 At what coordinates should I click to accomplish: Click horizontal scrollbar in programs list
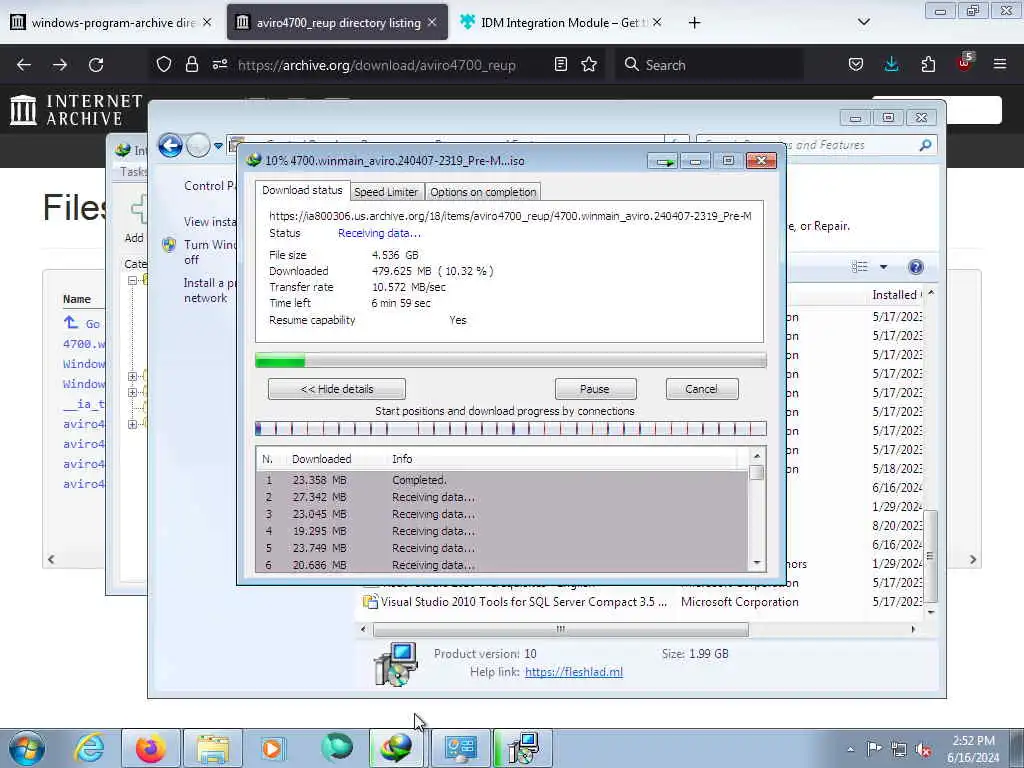pyautogui.click(x=560, y=630)
